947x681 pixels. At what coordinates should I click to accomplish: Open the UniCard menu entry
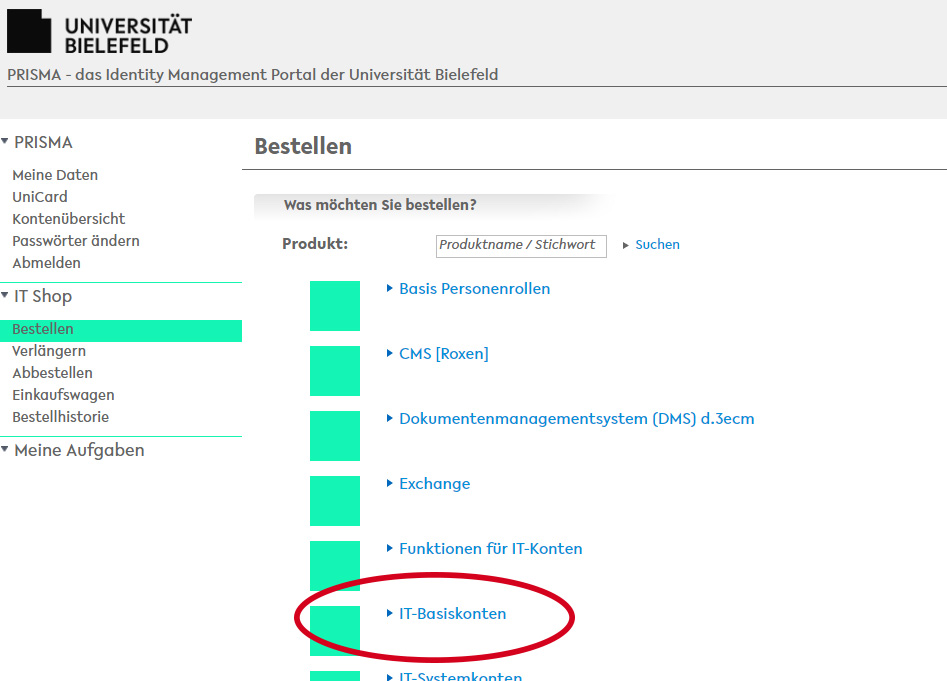(40, 197)
